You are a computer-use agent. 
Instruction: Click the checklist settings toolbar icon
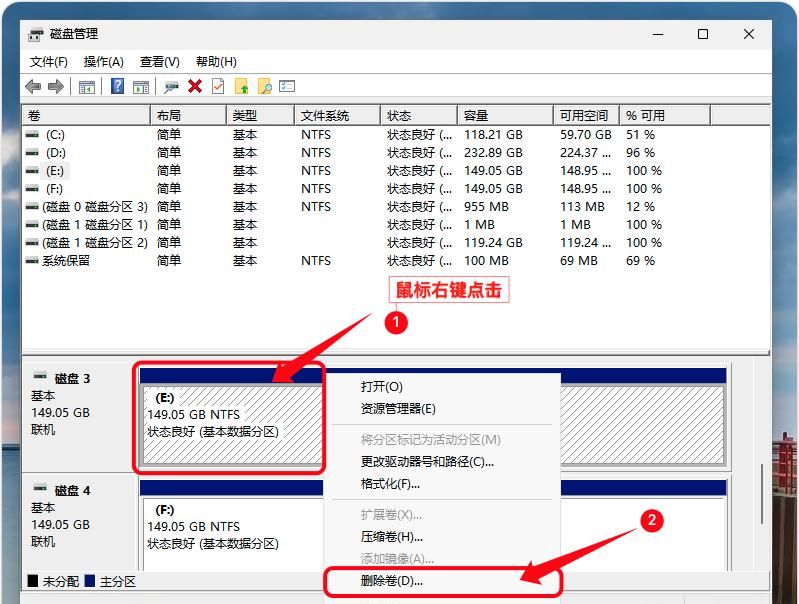pyautogui.click(x=287, y=86)
